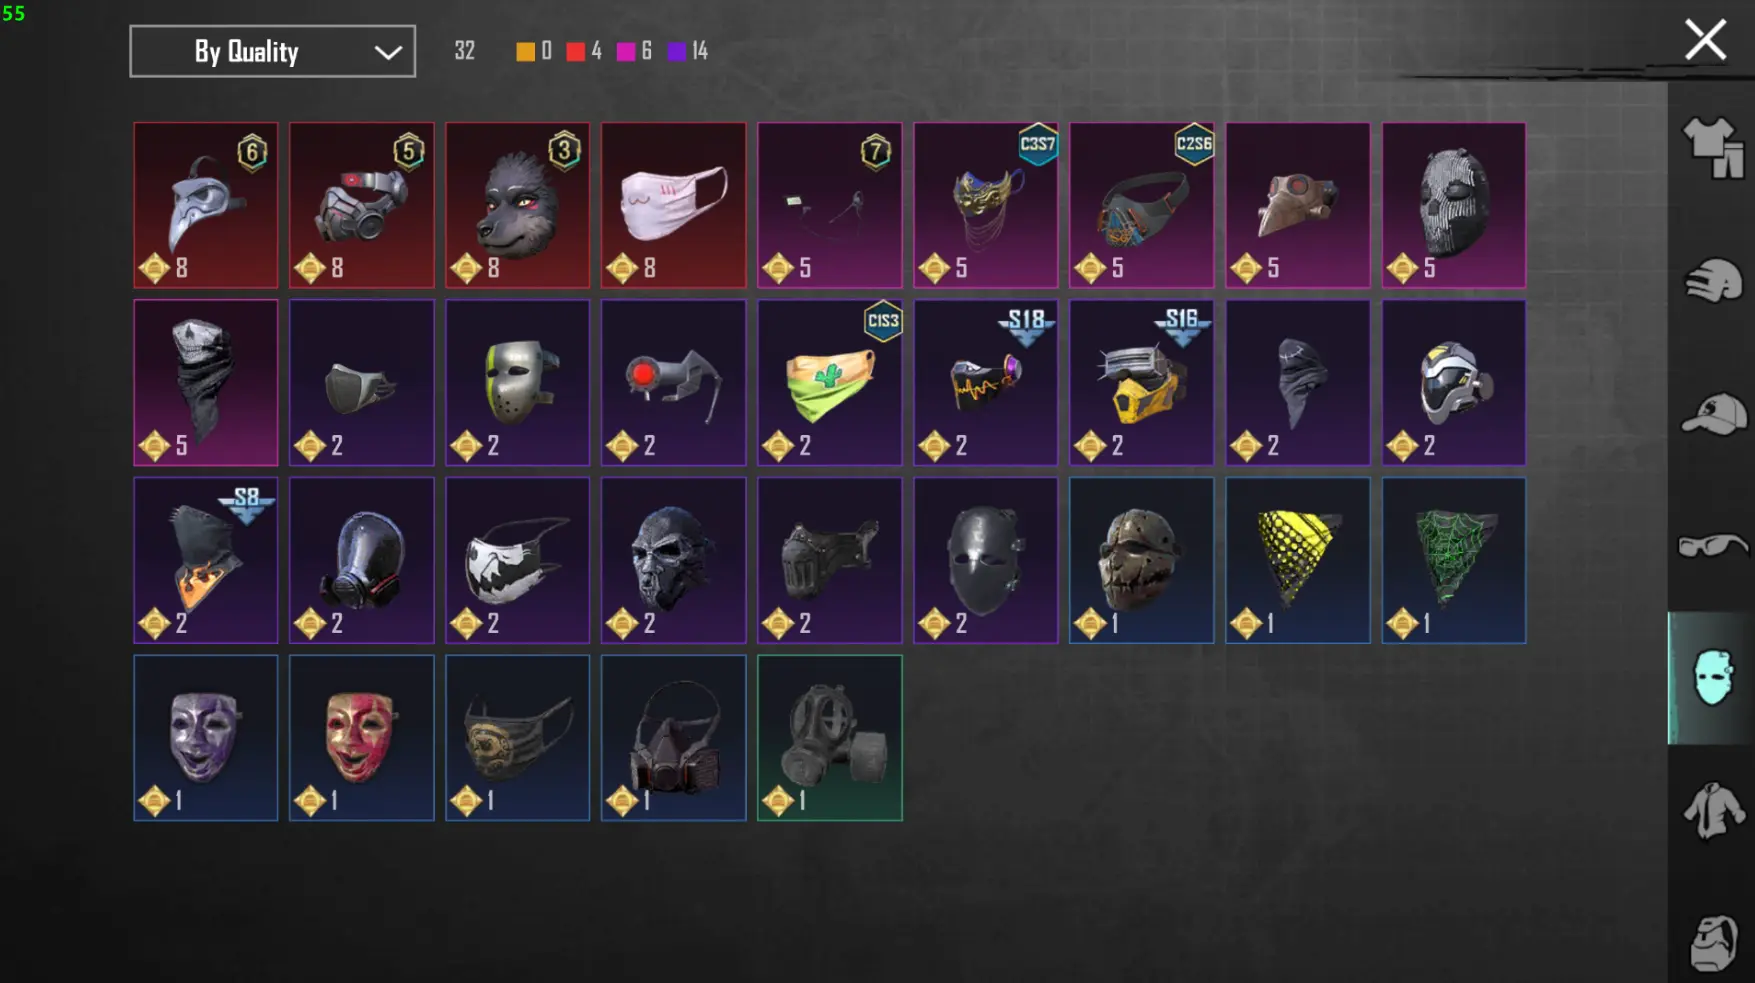Viewport: 1755px width, 983px height.
Task: Open the backpack category icon
Action: pos(1713,942)
